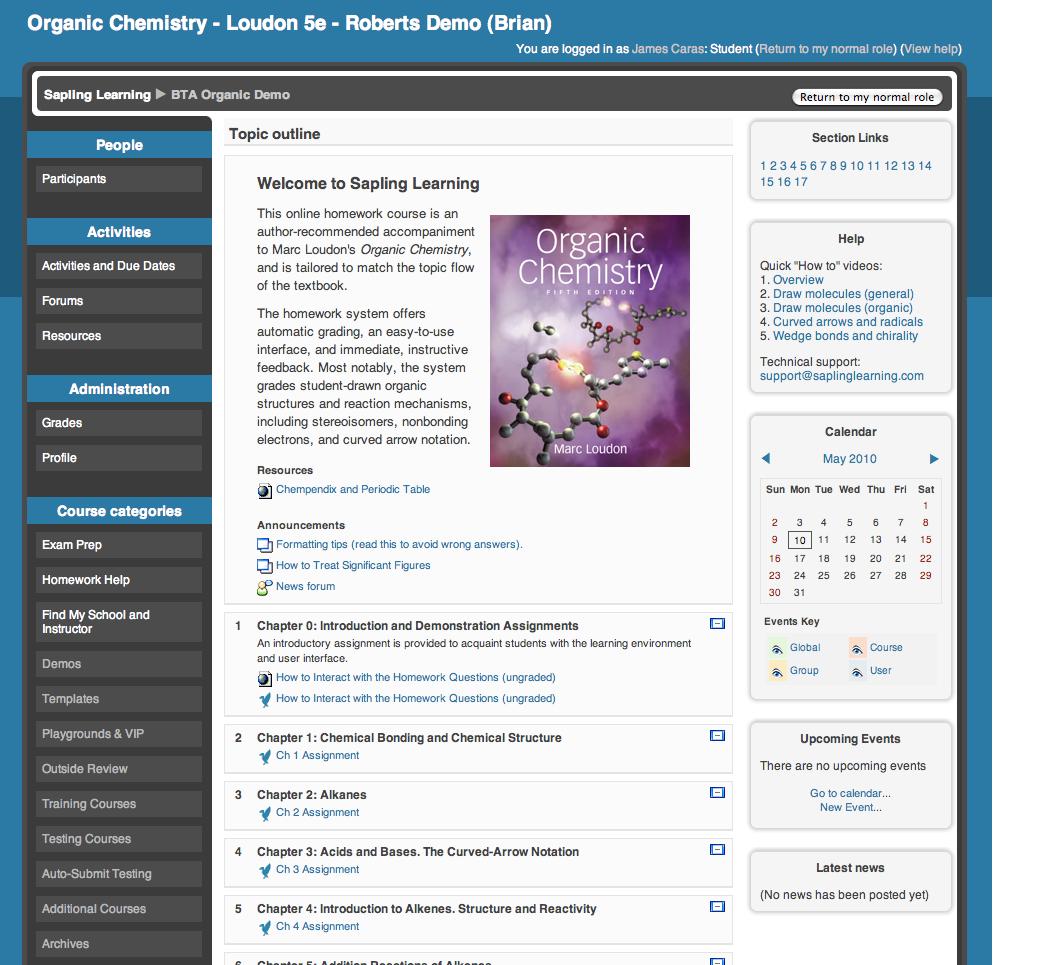Select day 10 in the calendar

click(799, 540)
